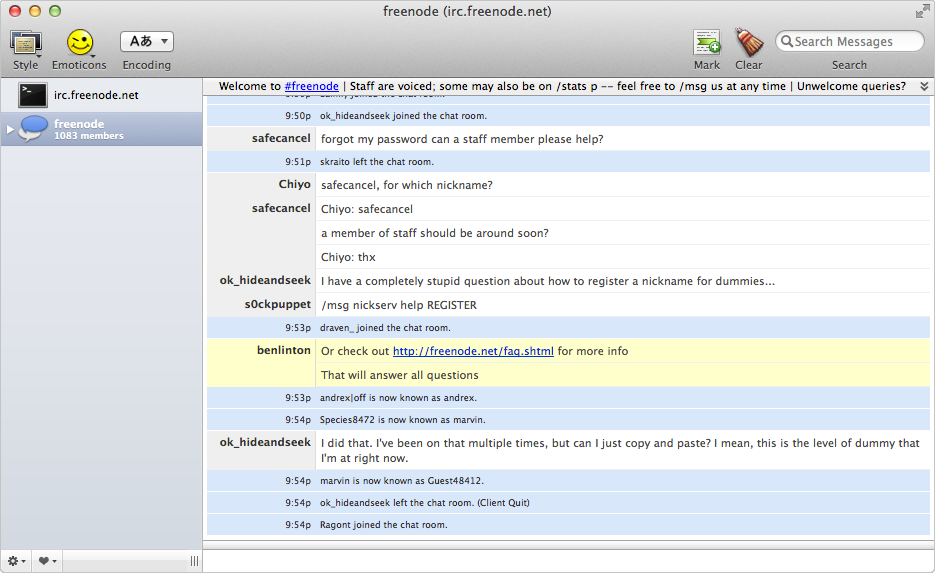Click "Chiyo: thx" message
The height and width of the screenshot is (573, 935).
(348, 257)
